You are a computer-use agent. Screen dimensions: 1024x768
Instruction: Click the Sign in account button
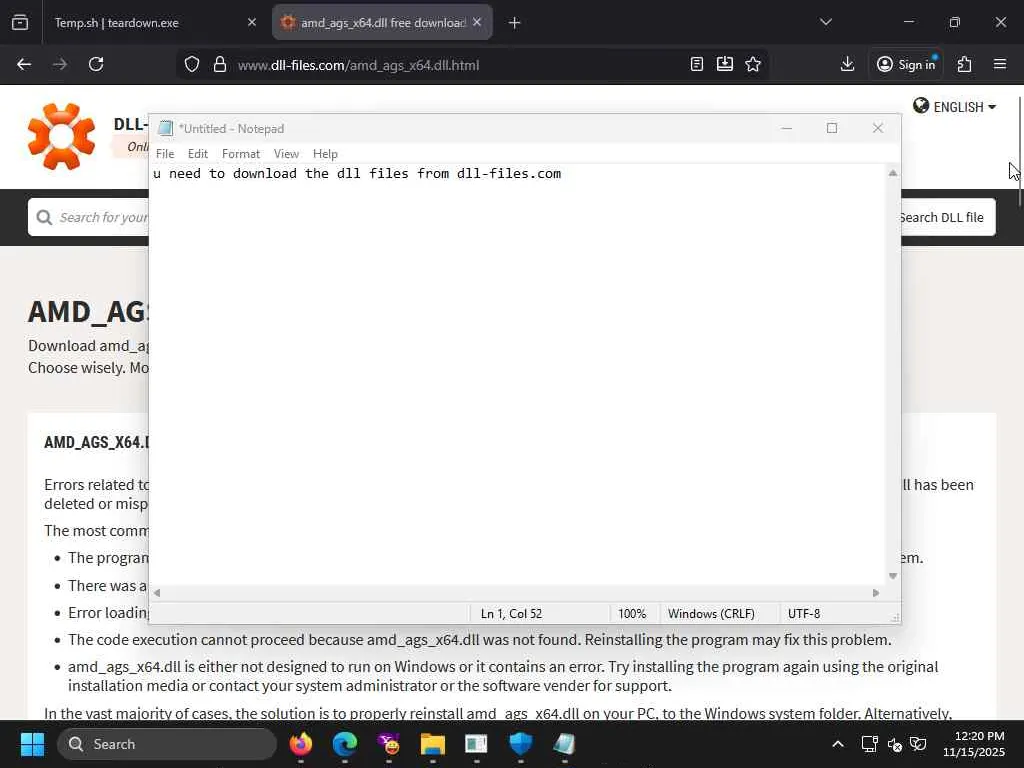(906, 64)
